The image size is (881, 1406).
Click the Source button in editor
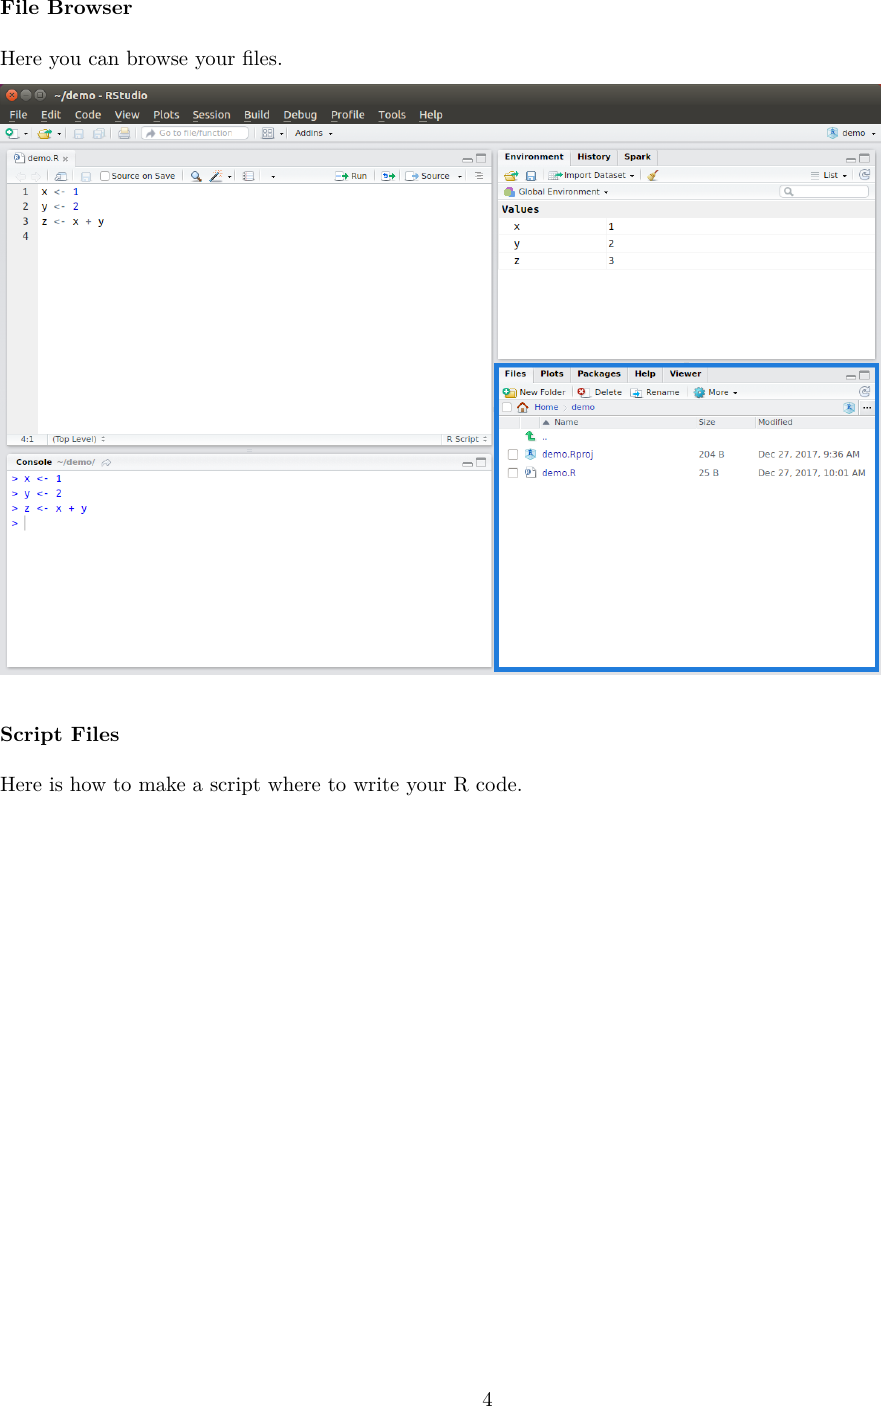[428, 176]
